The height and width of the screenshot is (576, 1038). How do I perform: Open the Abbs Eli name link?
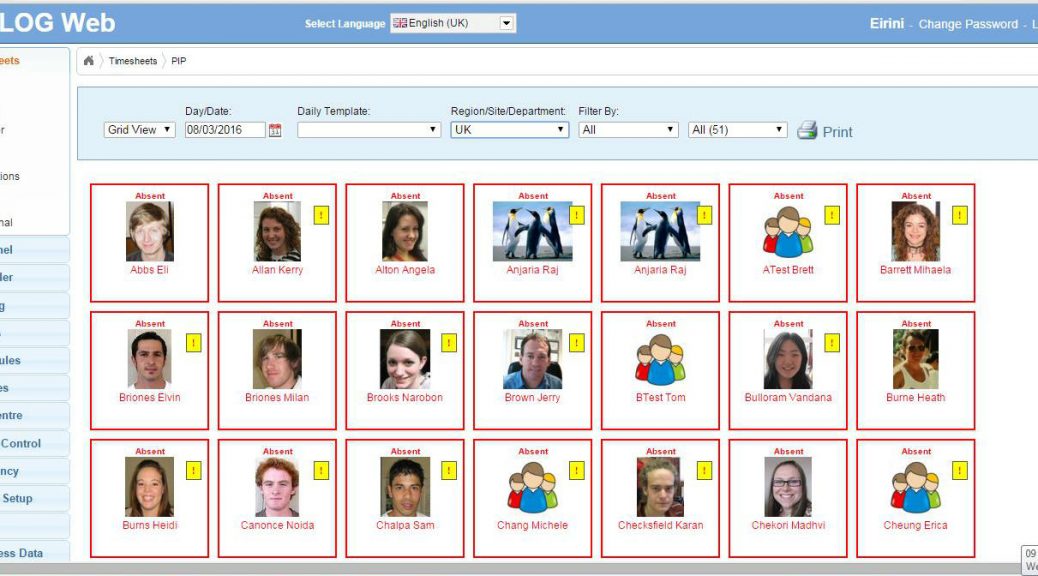[x=149, y=270]
